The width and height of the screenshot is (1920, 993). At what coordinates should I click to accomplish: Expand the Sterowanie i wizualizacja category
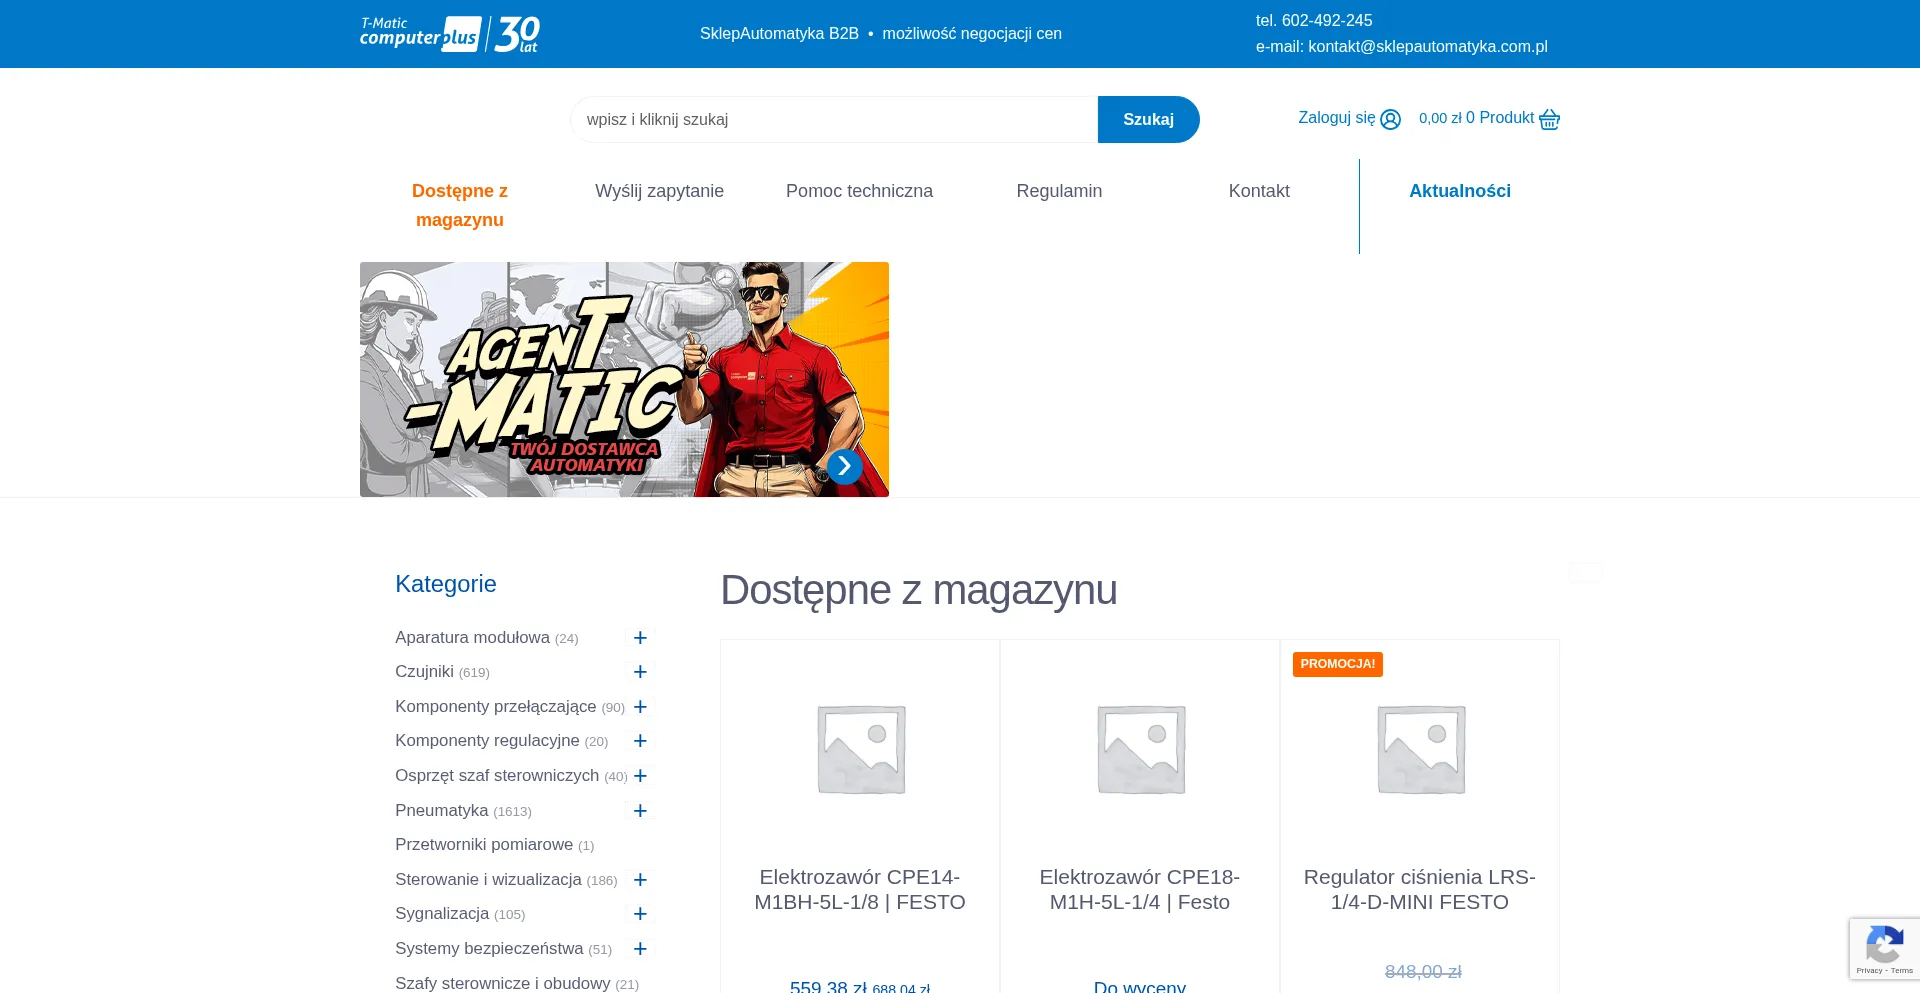[x=640, y=880]
